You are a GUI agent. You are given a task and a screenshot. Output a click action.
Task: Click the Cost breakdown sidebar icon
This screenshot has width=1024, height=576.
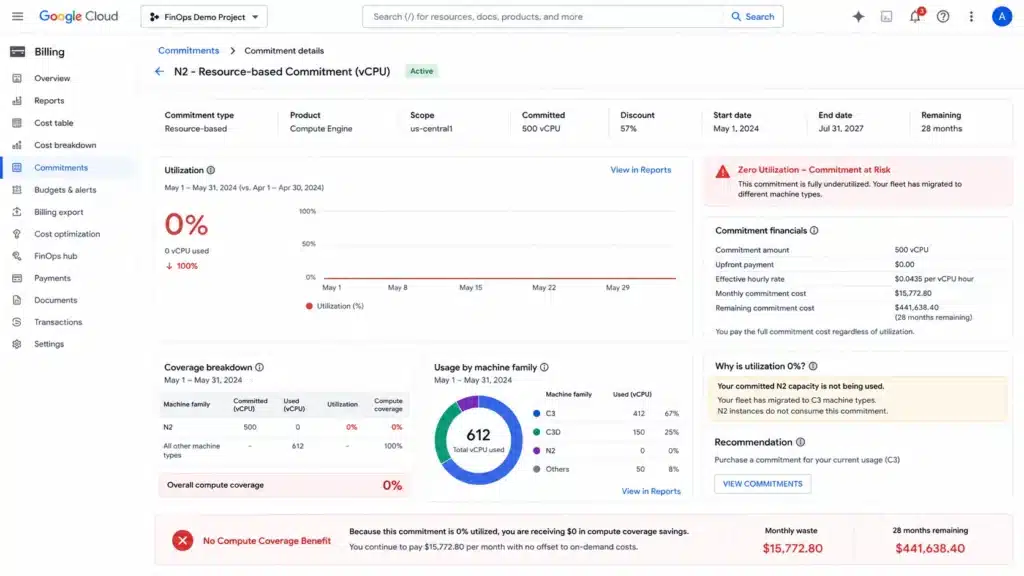[17, 145]
